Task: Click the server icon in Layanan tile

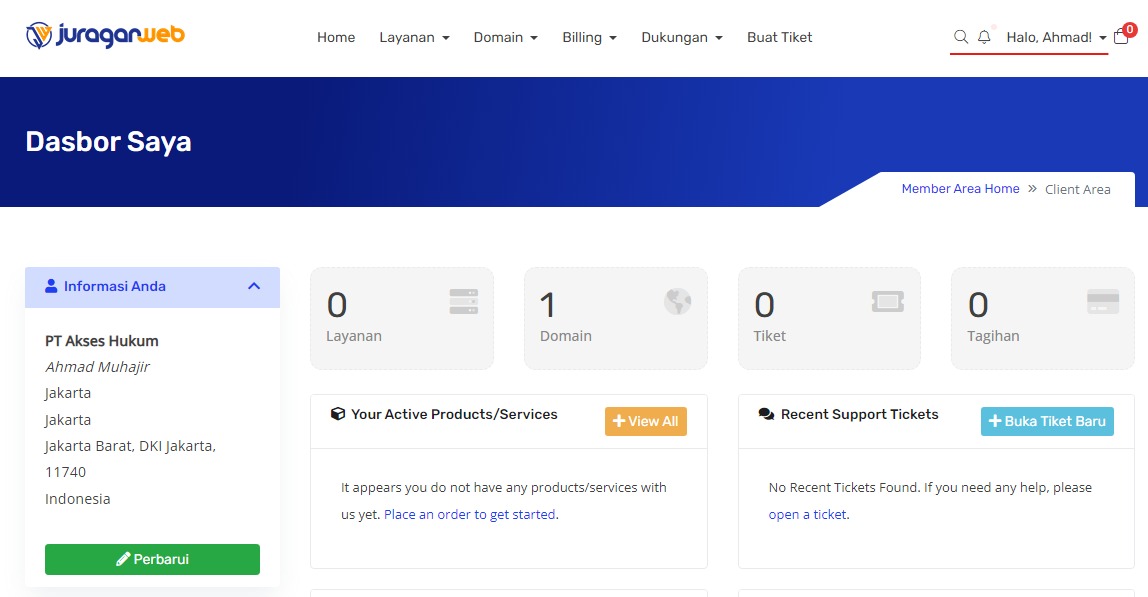Action: click(463, 302)
